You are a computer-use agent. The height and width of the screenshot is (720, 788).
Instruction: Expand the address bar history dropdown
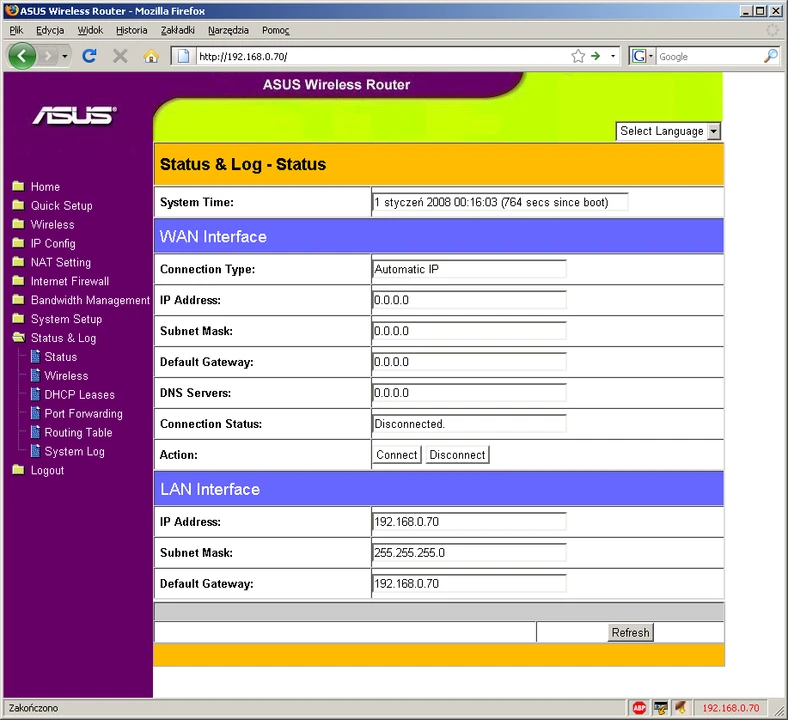coord(613,56)
